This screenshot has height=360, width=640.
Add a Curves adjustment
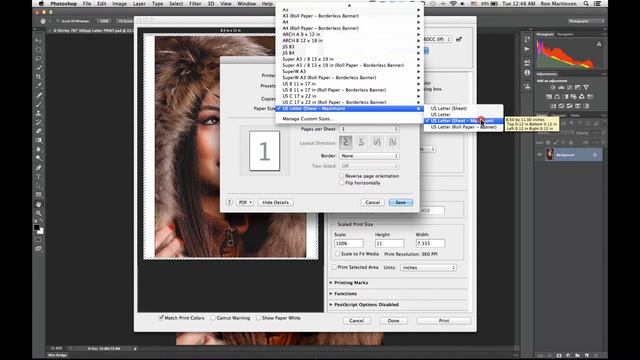(569, 87)
